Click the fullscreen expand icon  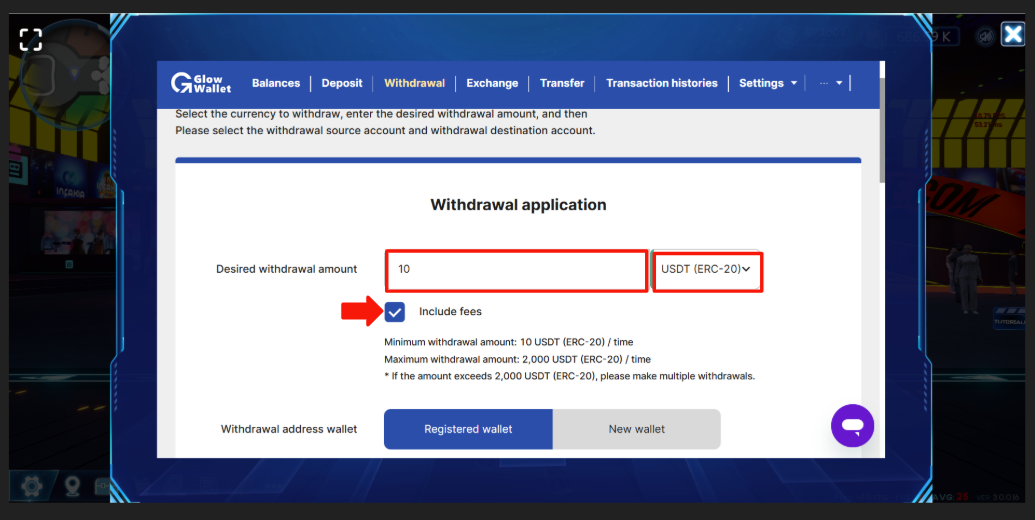pos(30,40)
